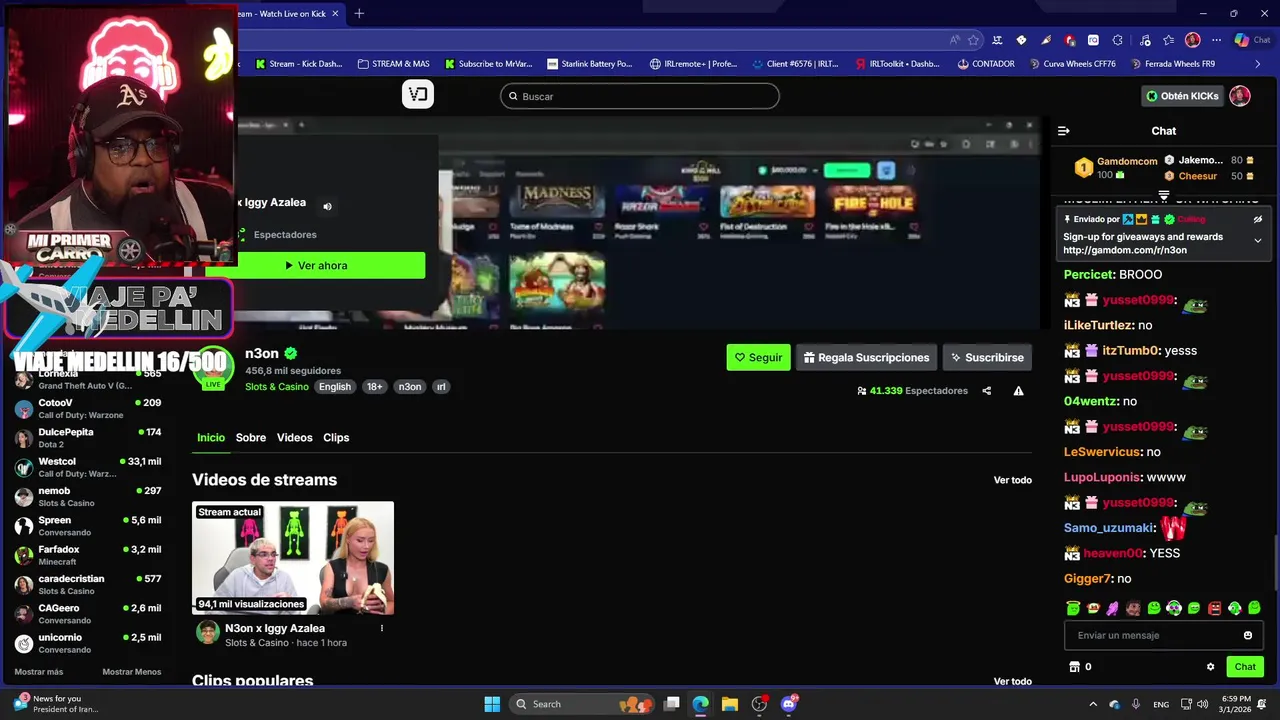Open the DulcePepita channel in sidebar

click(x=88, y=438)
